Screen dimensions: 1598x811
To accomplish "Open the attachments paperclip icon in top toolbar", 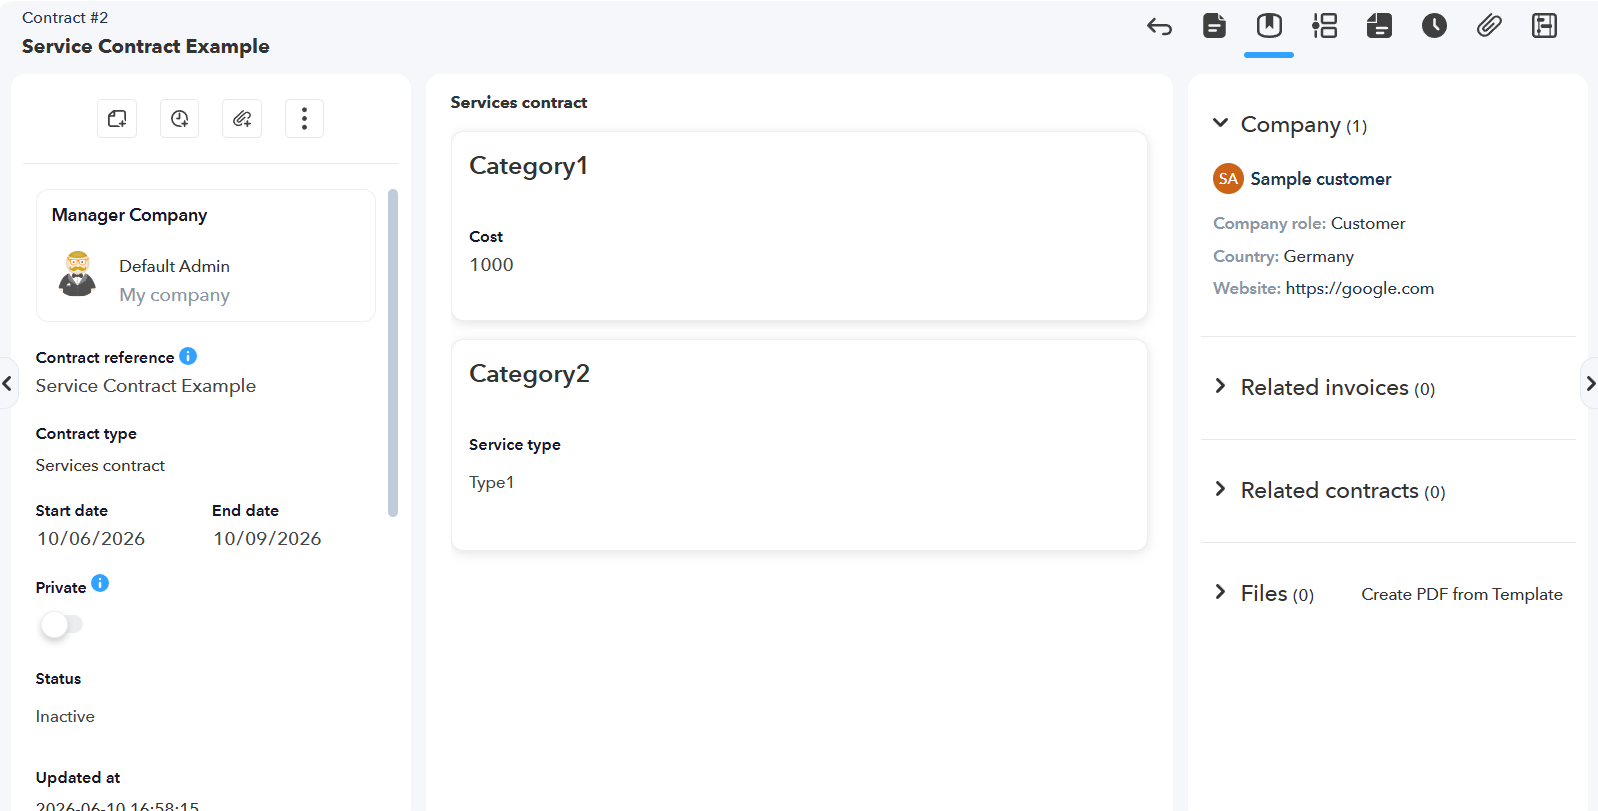I will coord(1489,26).
